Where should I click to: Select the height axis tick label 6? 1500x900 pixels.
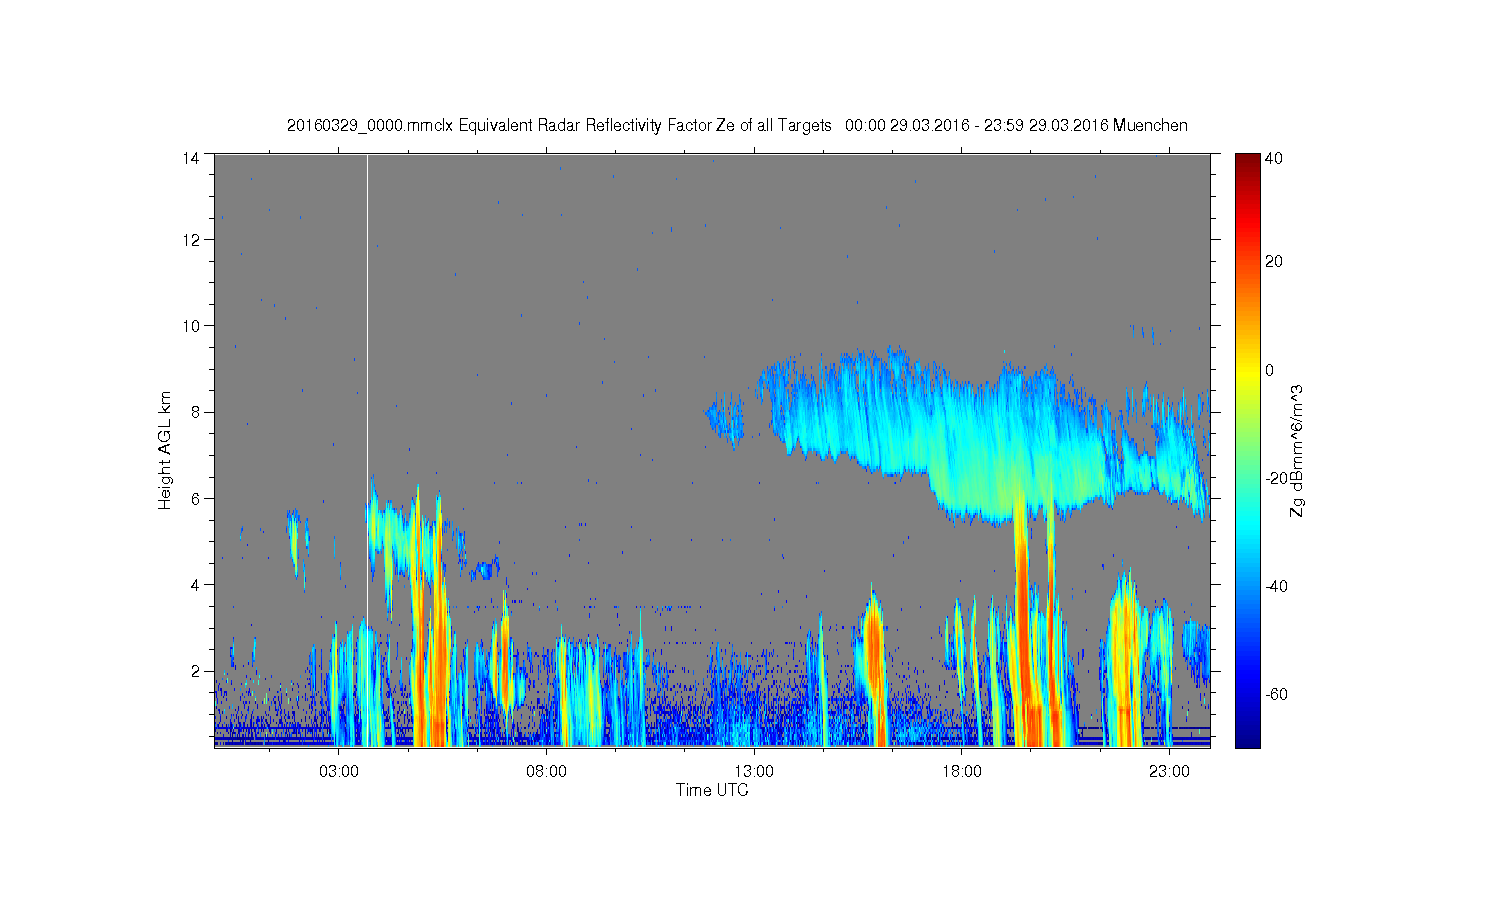[195, 498]
